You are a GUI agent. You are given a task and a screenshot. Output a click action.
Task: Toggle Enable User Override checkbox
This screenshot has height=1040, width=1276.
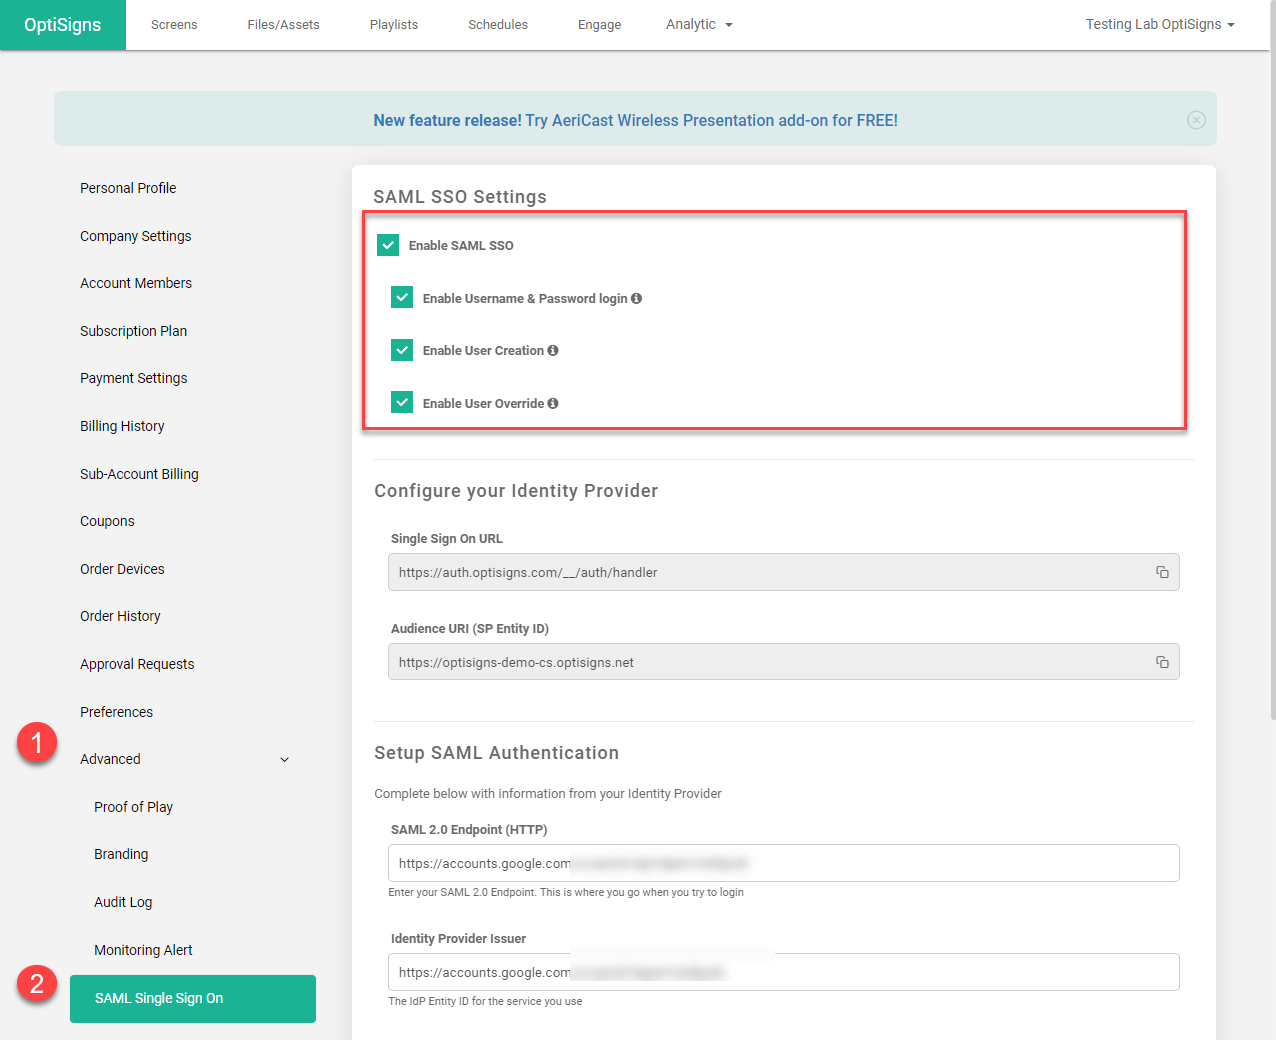click(402, 403)
